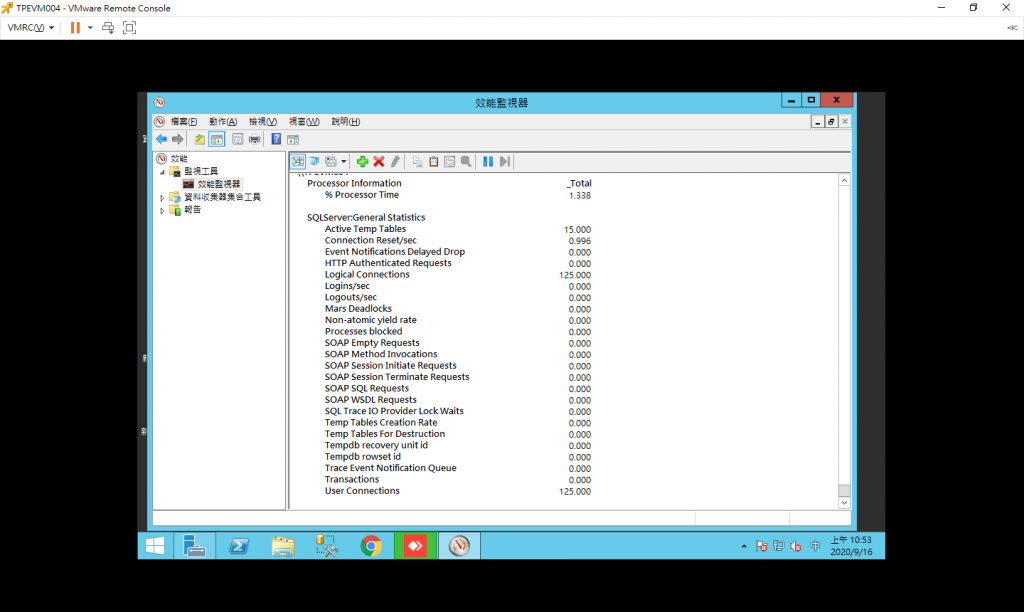
Task: Select the 效能 root tree node
Action: click(x=179, y=159)
